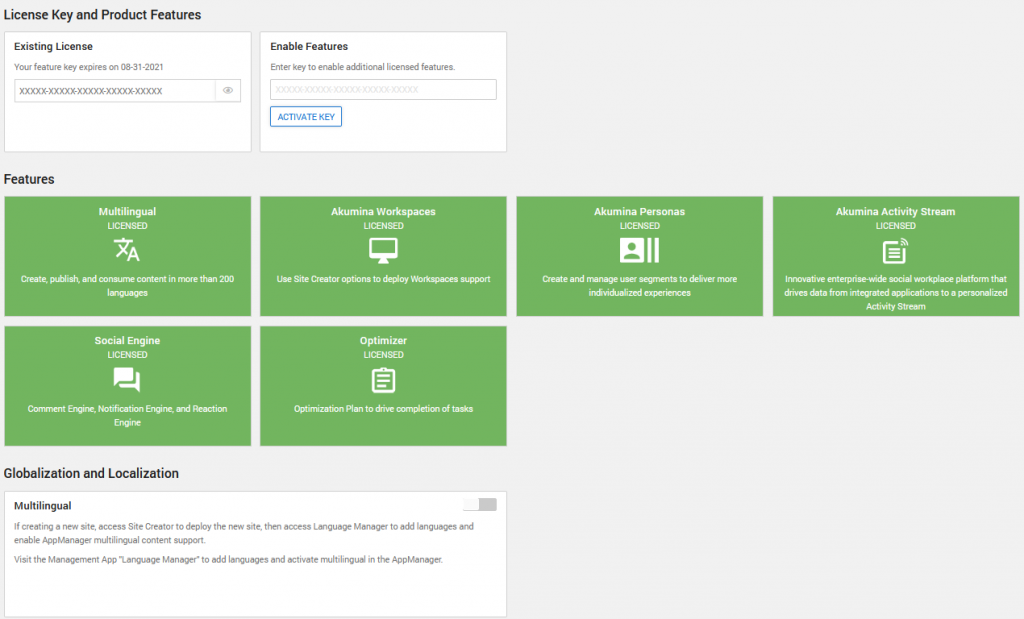Image resolution: width=1024 pixels, height=619 pixels.
Task: Click the Activity Stream feed icon
Action: 895,250
